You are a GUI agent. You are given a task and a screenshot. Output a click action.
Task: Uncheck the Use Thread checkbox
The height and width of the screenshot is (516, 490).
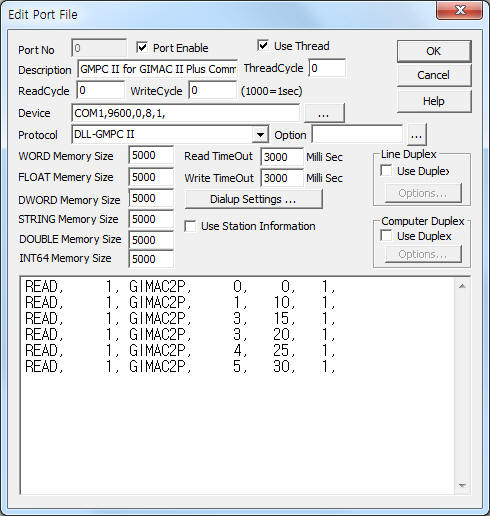point(263,45)
